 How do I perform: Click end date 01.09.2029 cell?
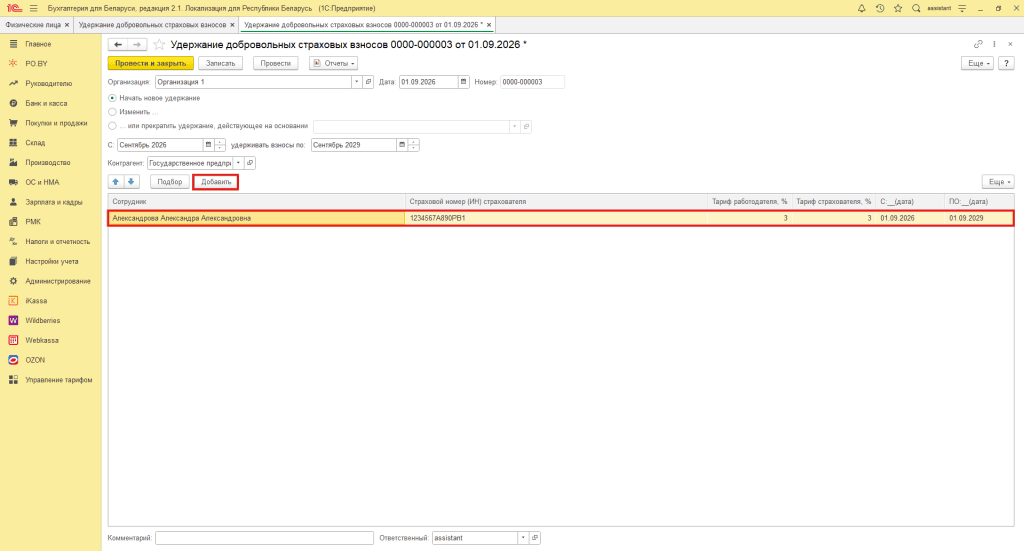point(979,219)
